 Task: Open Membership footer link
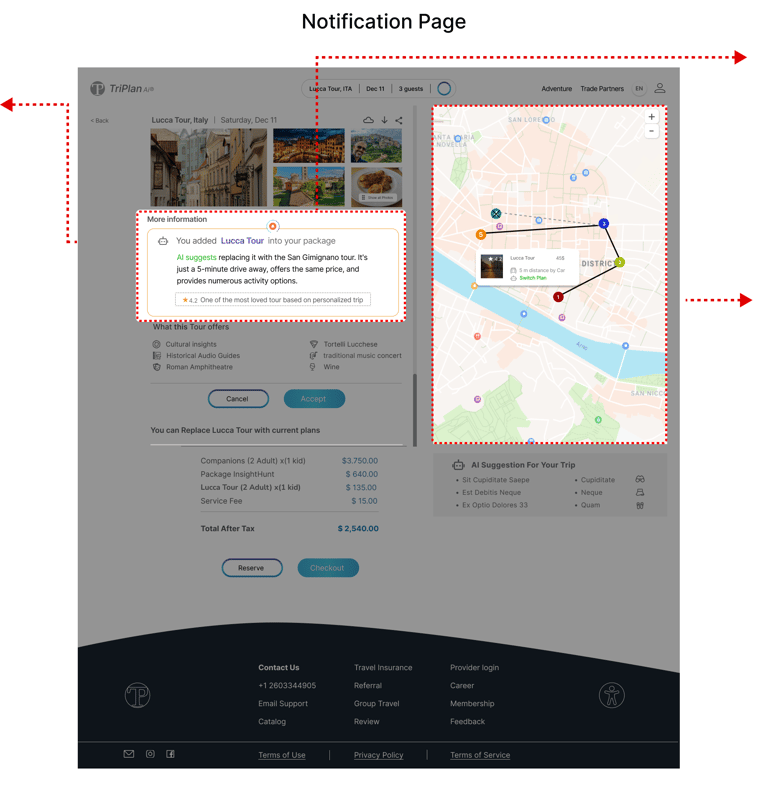[472, 703]
